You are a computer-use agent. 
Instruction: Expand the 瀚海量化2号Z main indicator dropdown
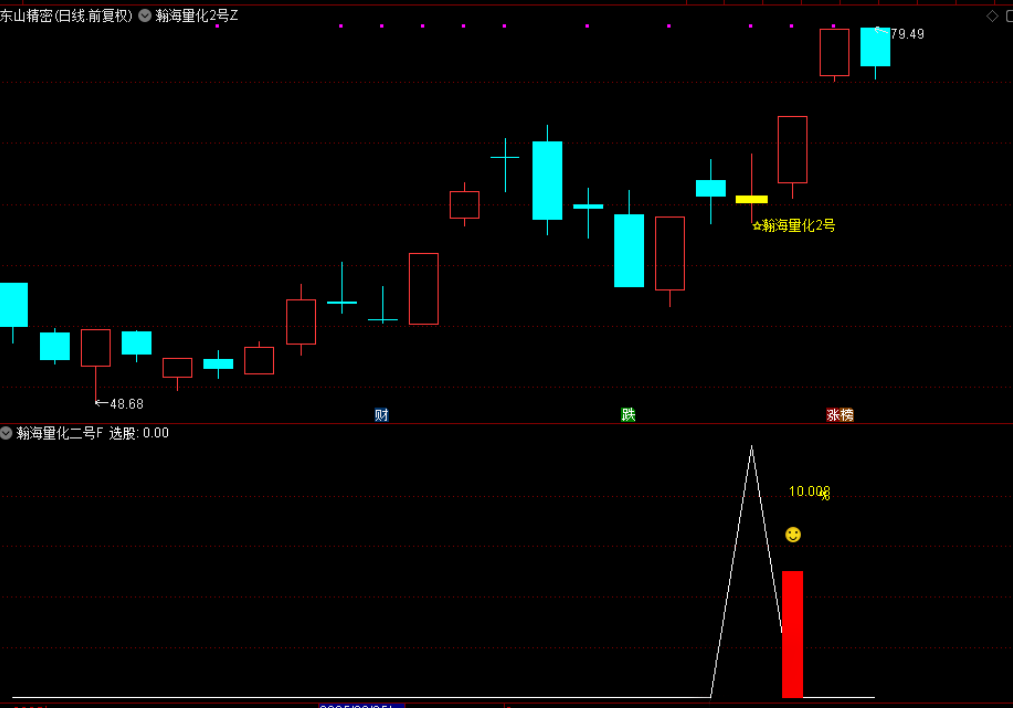pyautogui.click(x=145, y=16)
